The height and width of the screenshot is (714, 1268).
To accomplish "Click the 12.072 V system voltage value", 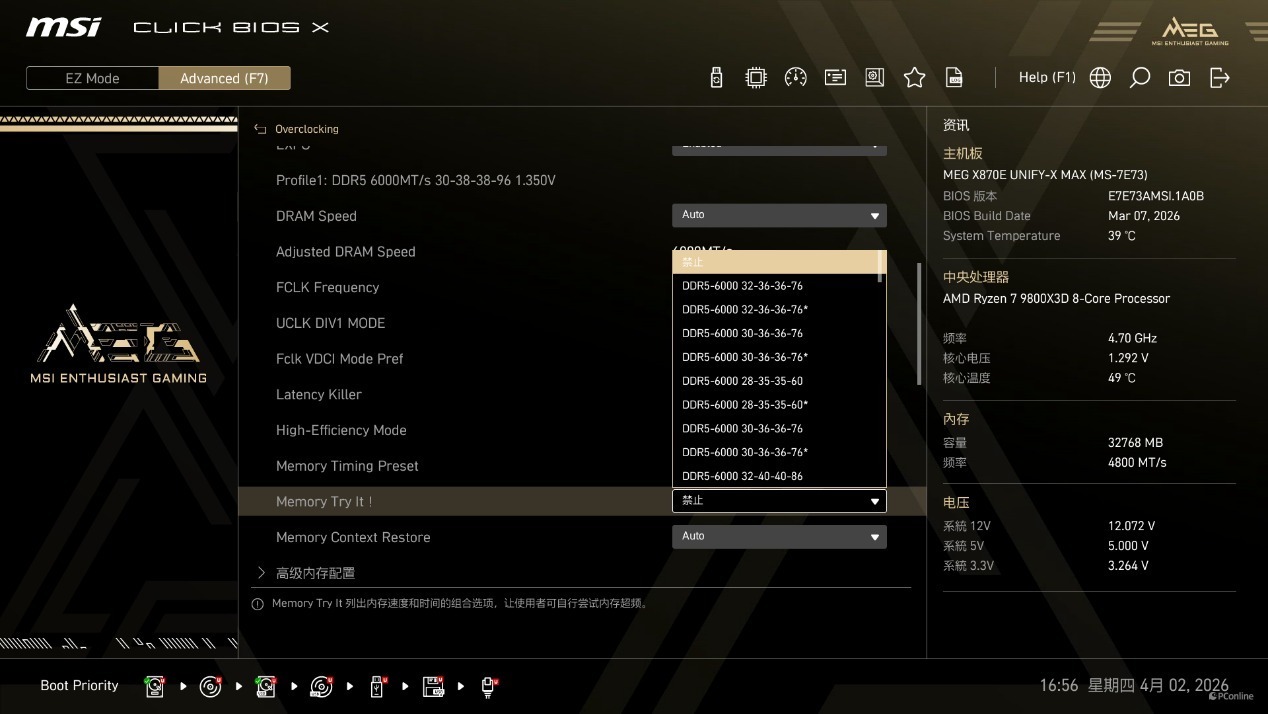I will pyautogui.click(x=1131, y=525).
